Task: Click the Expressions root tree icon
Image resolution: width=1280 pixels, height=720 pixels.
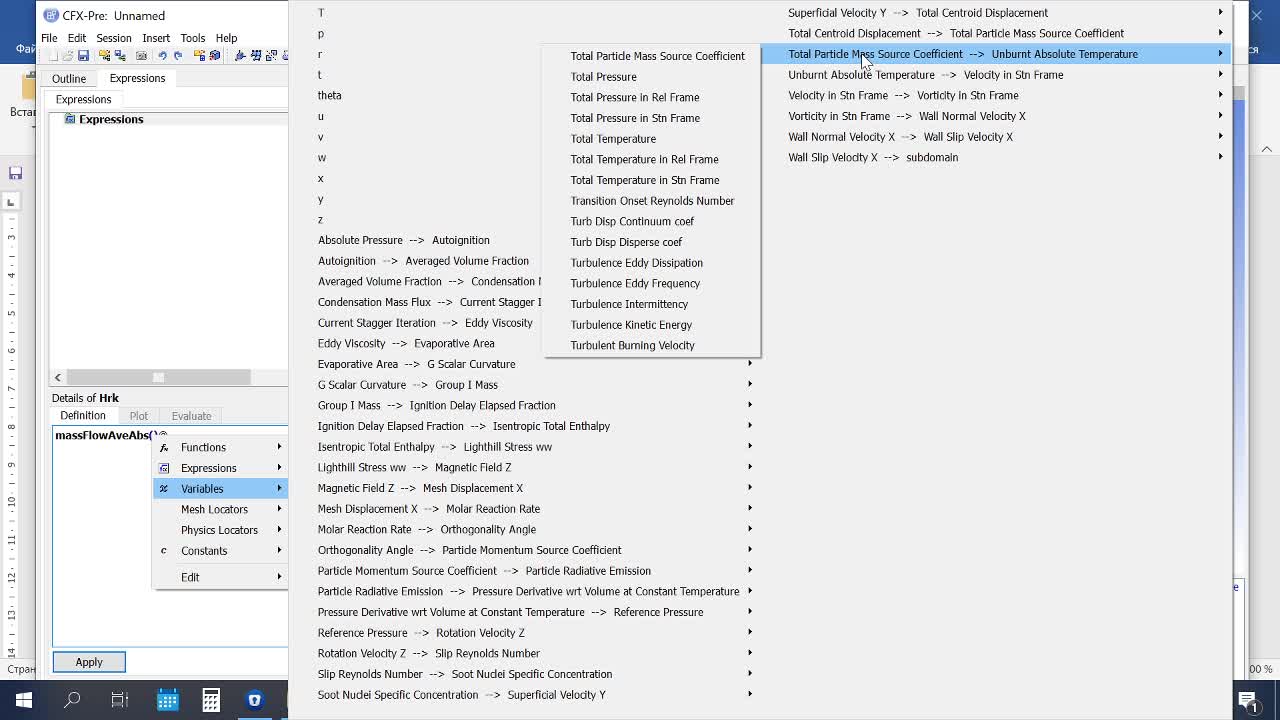Action: pos(70,119)
